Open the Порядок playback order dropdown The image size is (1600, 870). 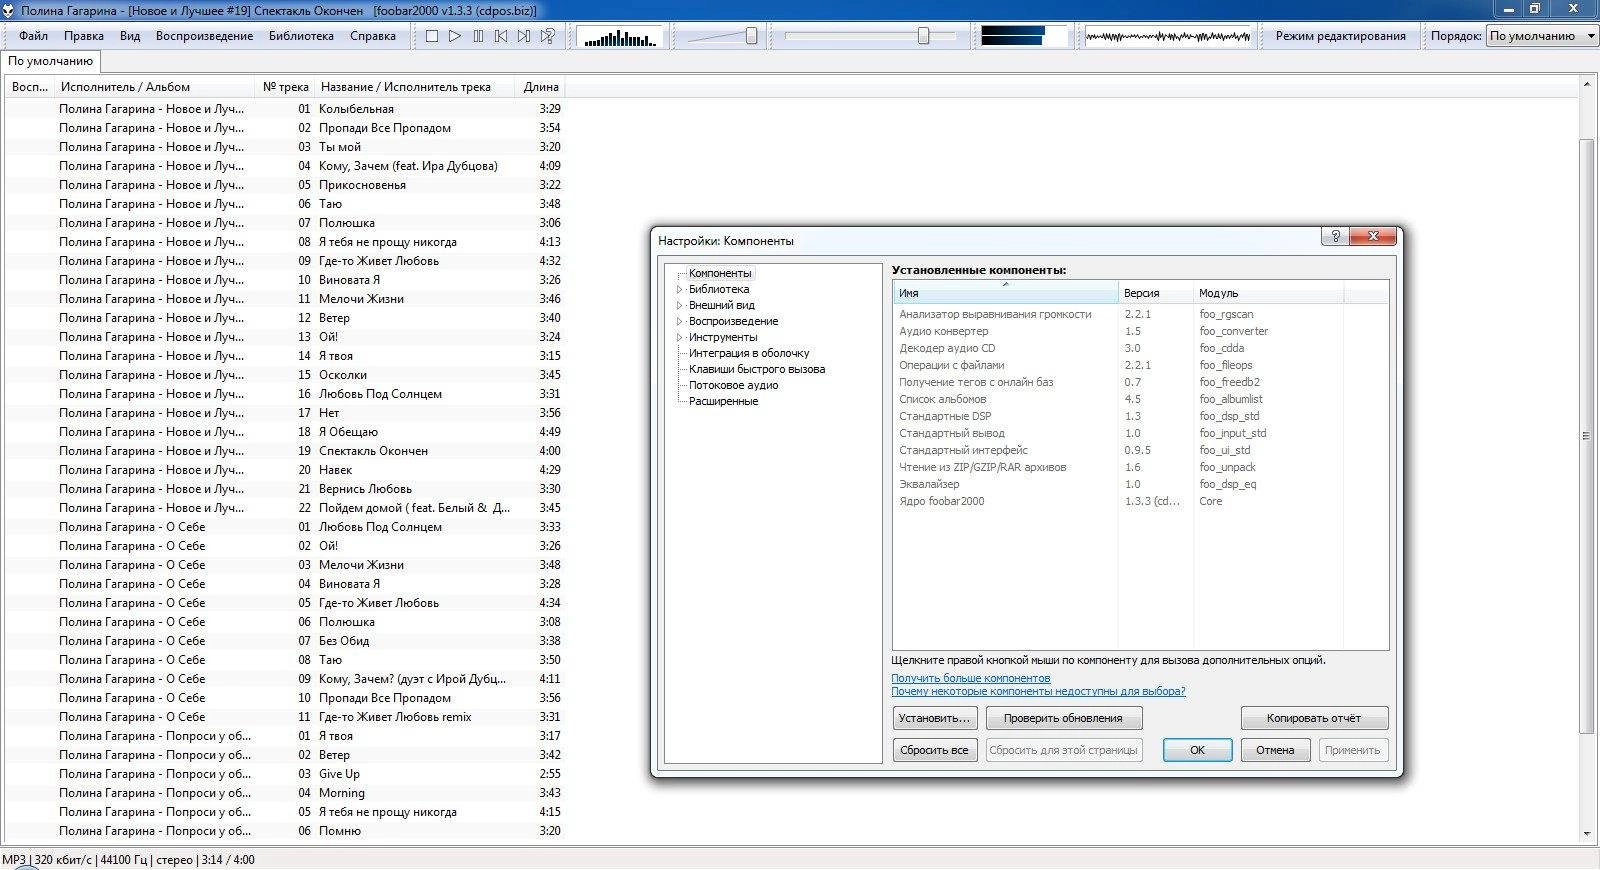click(1542, 36)
